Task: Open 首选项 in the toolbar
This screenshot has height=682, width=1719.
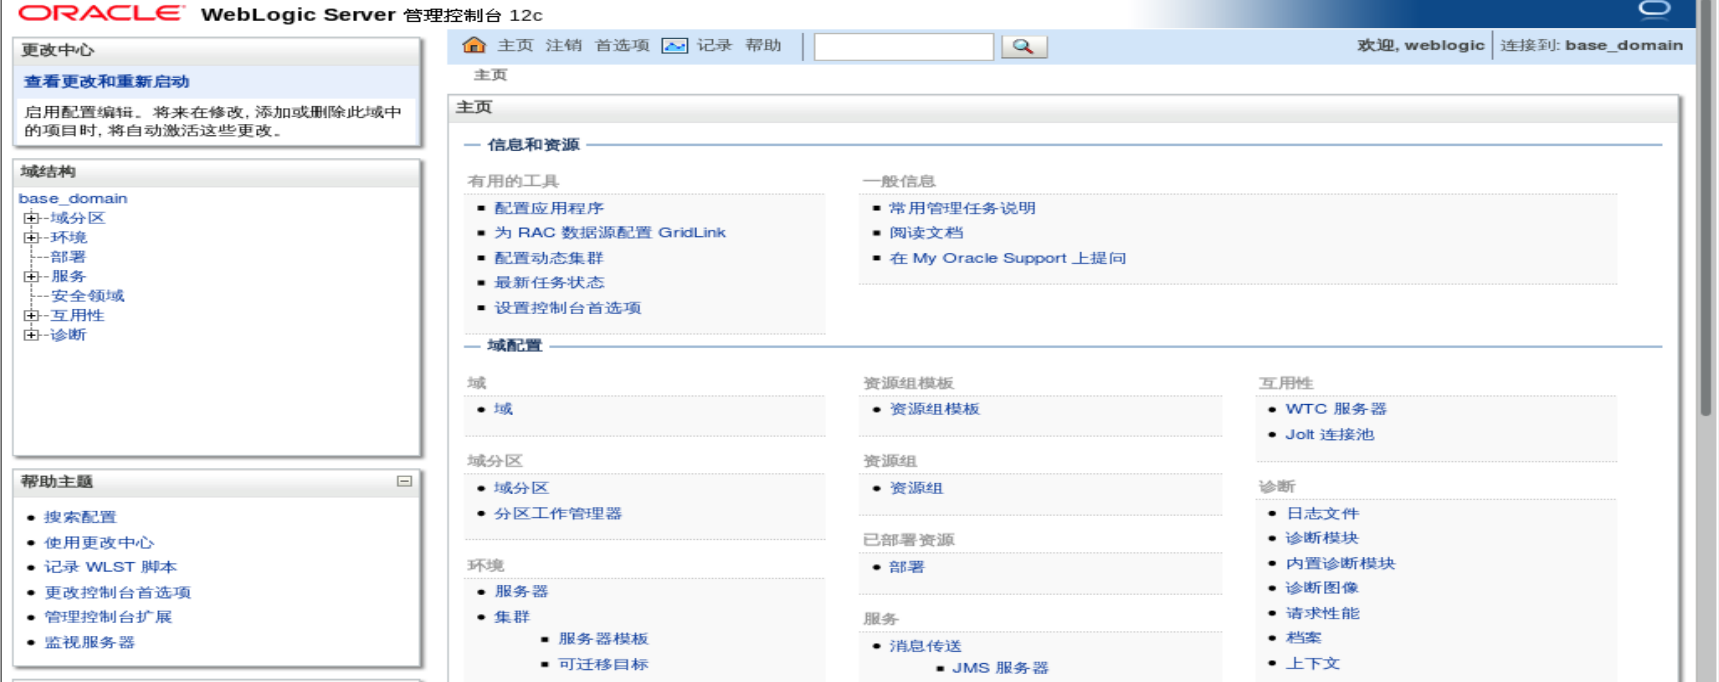Action: click(622, 45)
